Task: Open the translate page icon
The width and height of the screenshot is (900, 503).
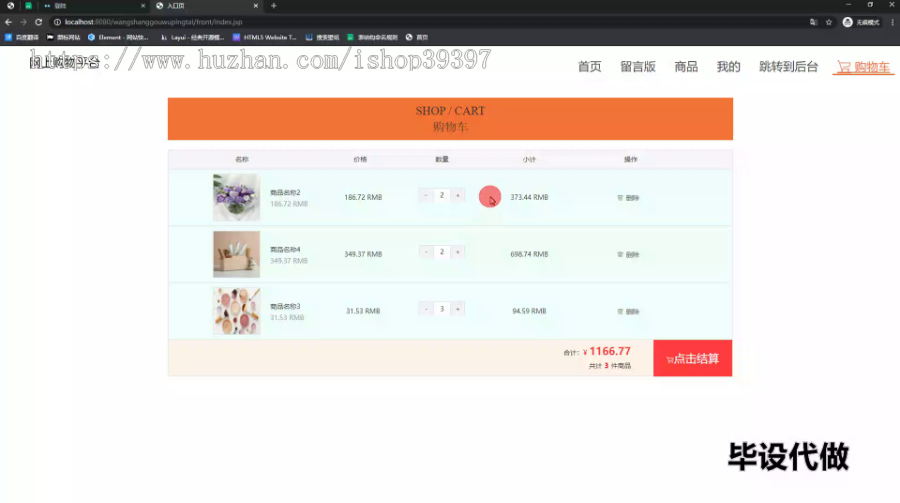Action: [813, 22]
